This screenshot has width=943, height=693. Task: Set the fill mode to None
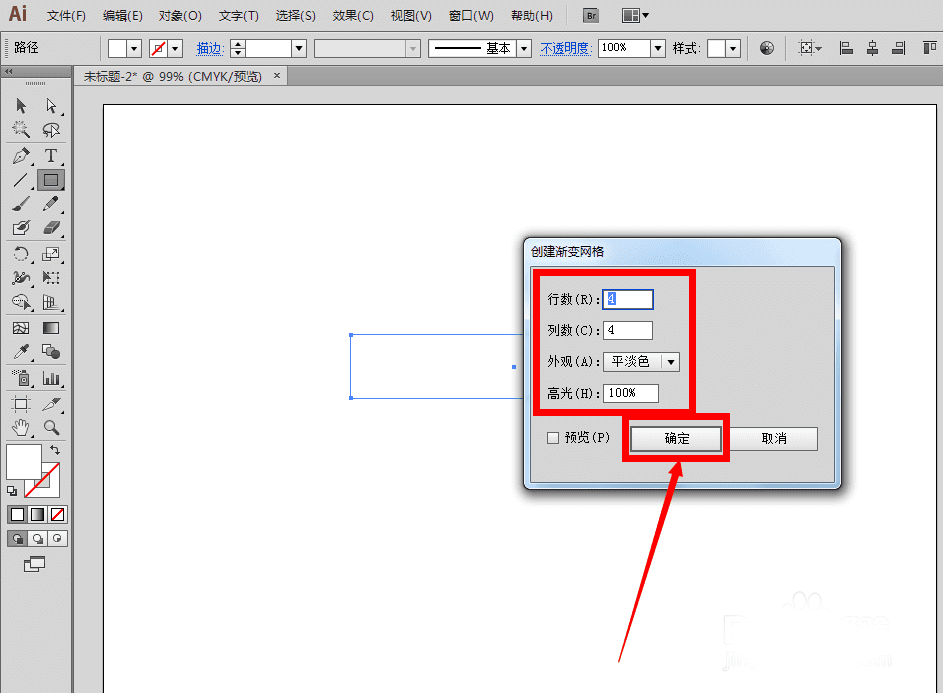tap(58, 514)
